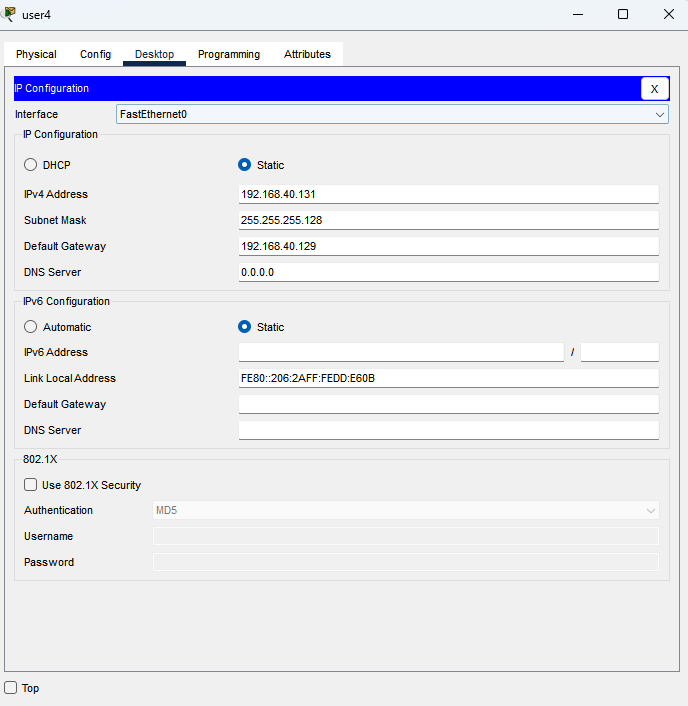Screen dimensions: 688x706
Task: Go to the Programming tab
Action: coord(229,54)
